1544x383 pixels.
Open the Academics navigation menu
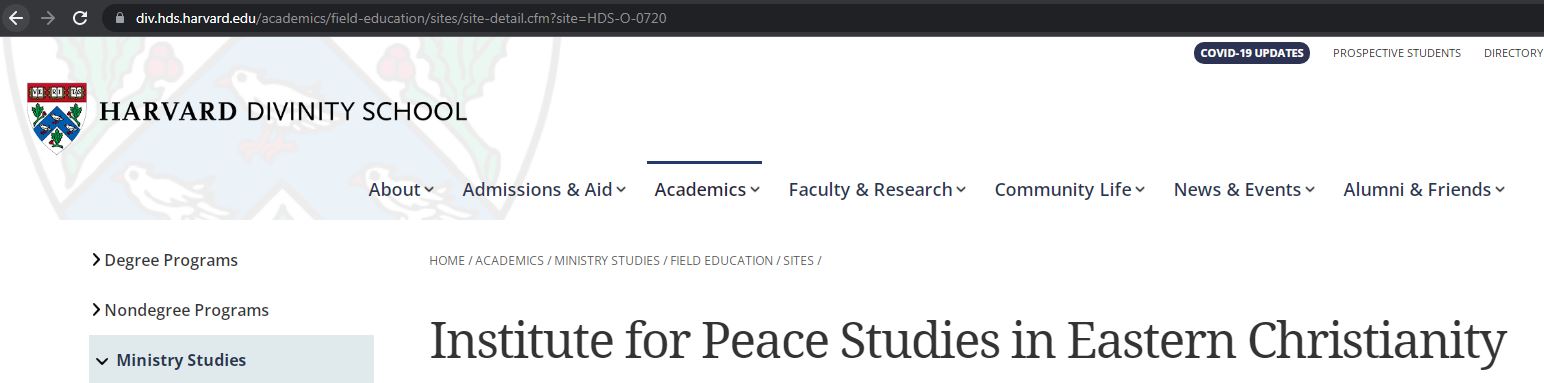click(707, 189)
